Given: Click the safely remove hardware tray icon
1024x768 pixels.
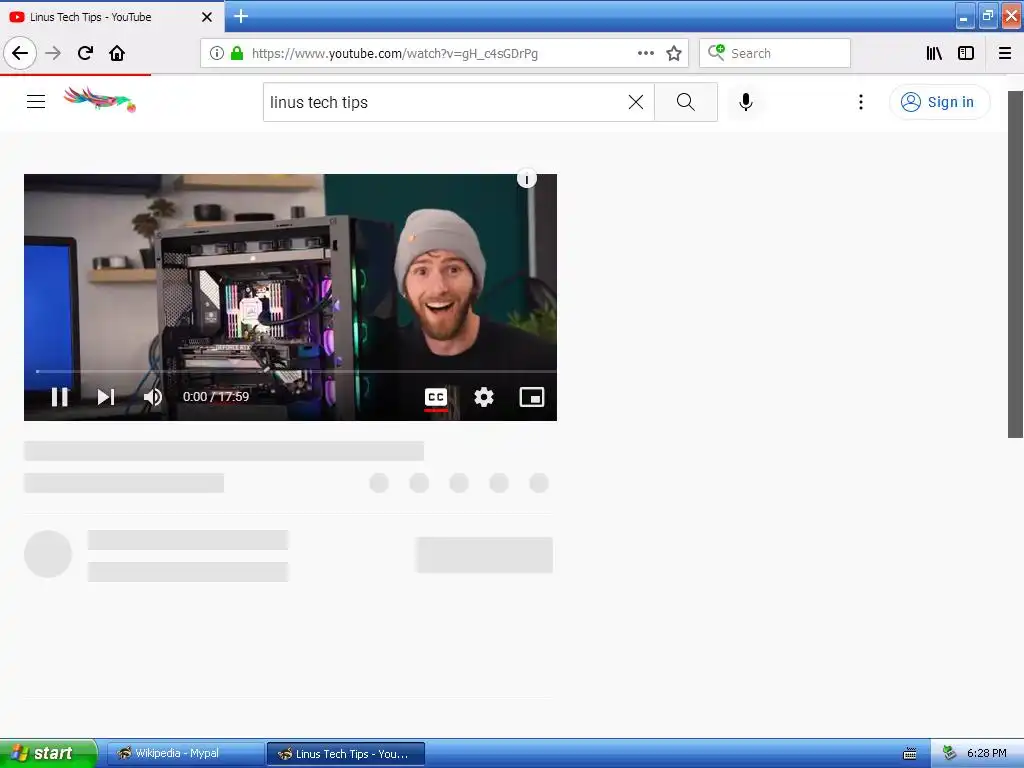Looking at the screenshot, I should click(x=950, y=754).
